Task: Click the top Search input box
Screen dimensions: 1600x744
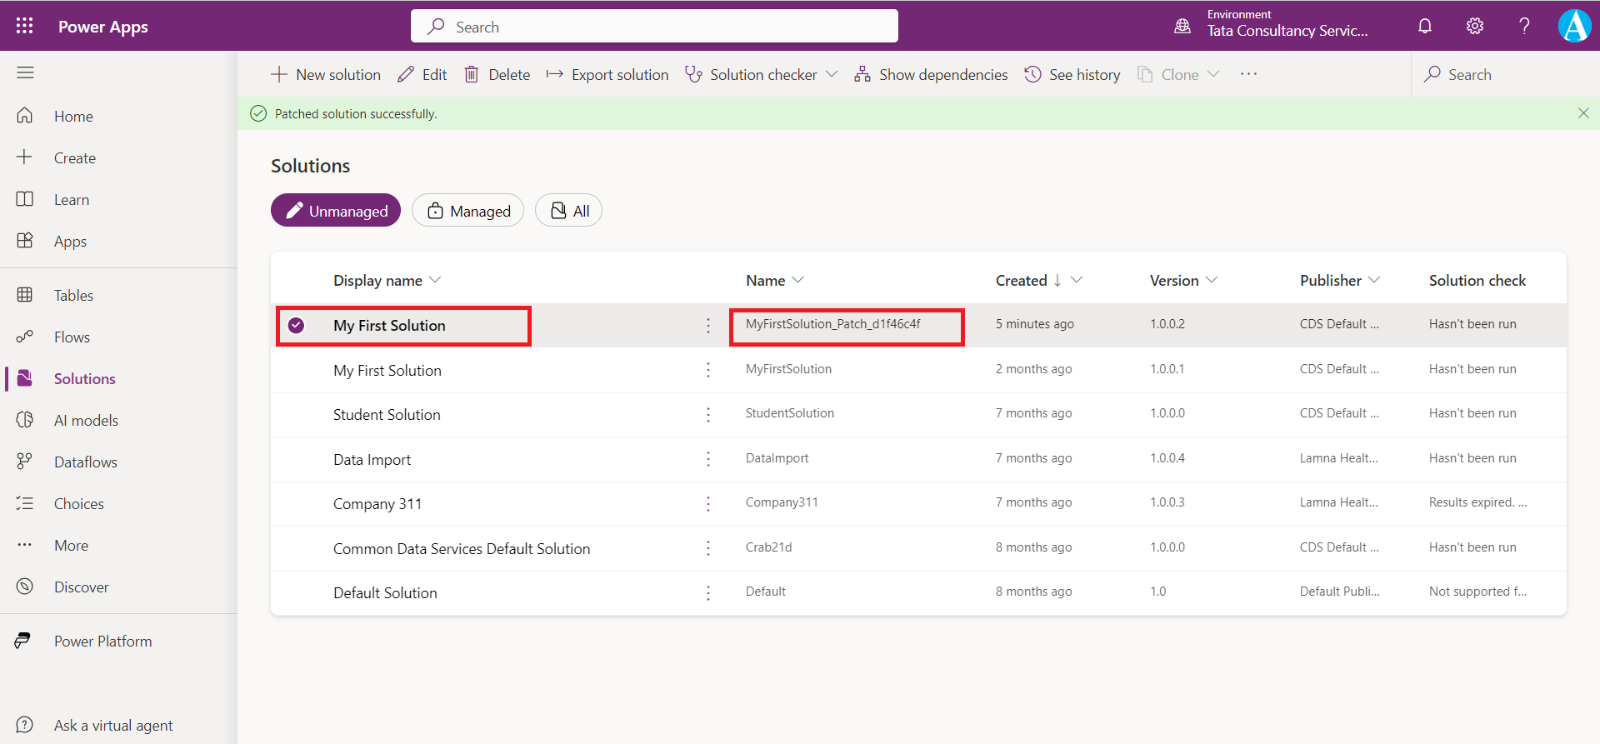Action: point(654,27)
